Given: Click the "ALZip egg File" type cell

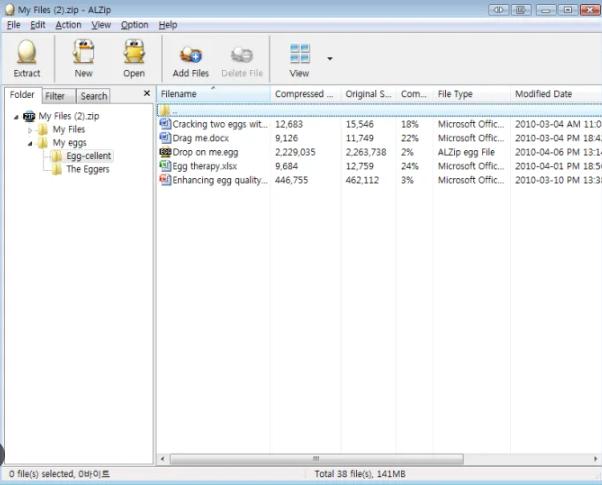Looking at the screenshot, I should coord(466,152).
